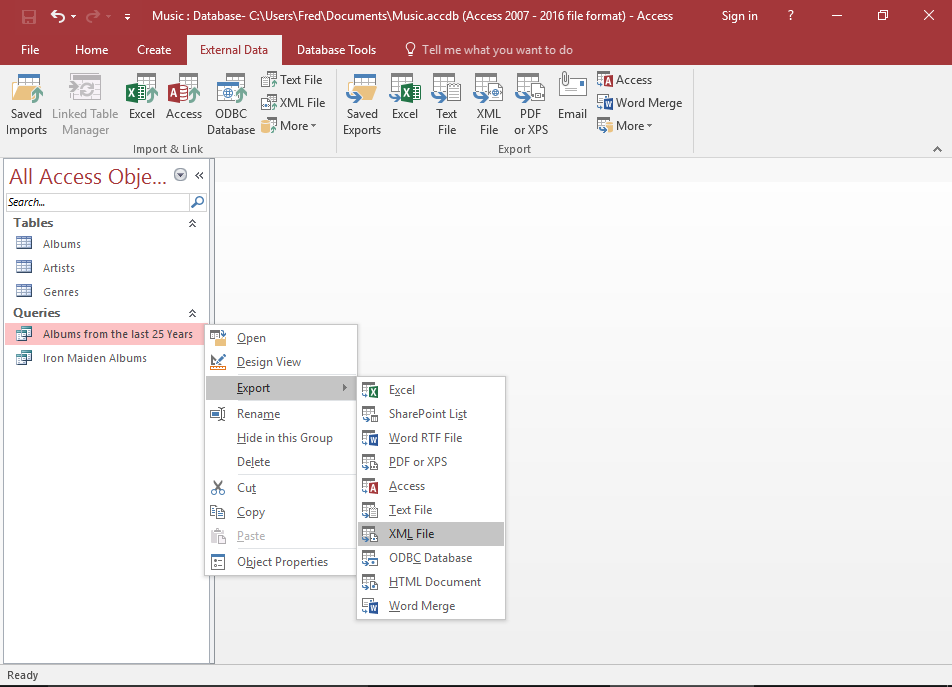The height and width of the screenshot is (687, 952).
Task: Open the Help question mark
Action: [790, 16]
